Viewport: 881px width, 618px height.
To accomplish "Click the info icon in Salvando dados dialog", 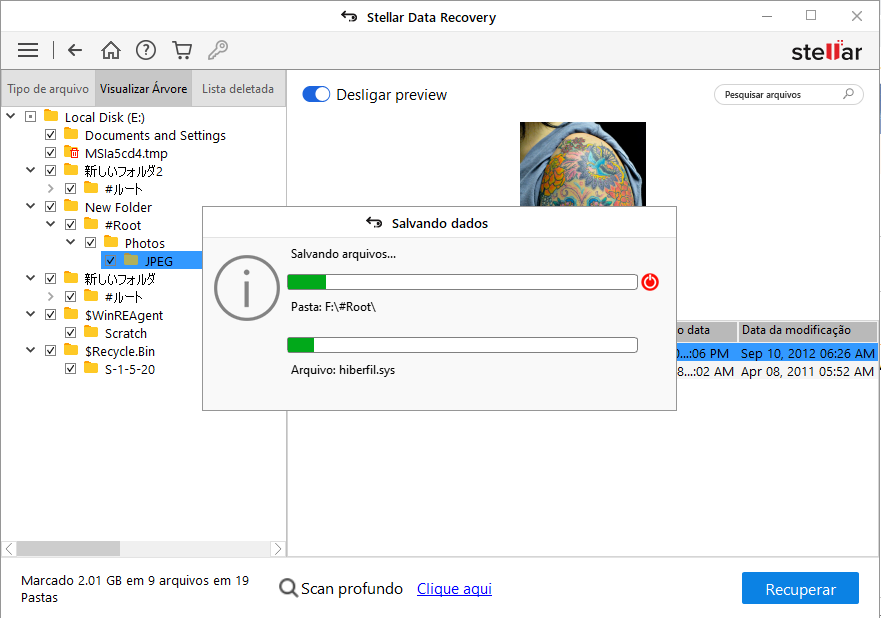I will [247, 288].
